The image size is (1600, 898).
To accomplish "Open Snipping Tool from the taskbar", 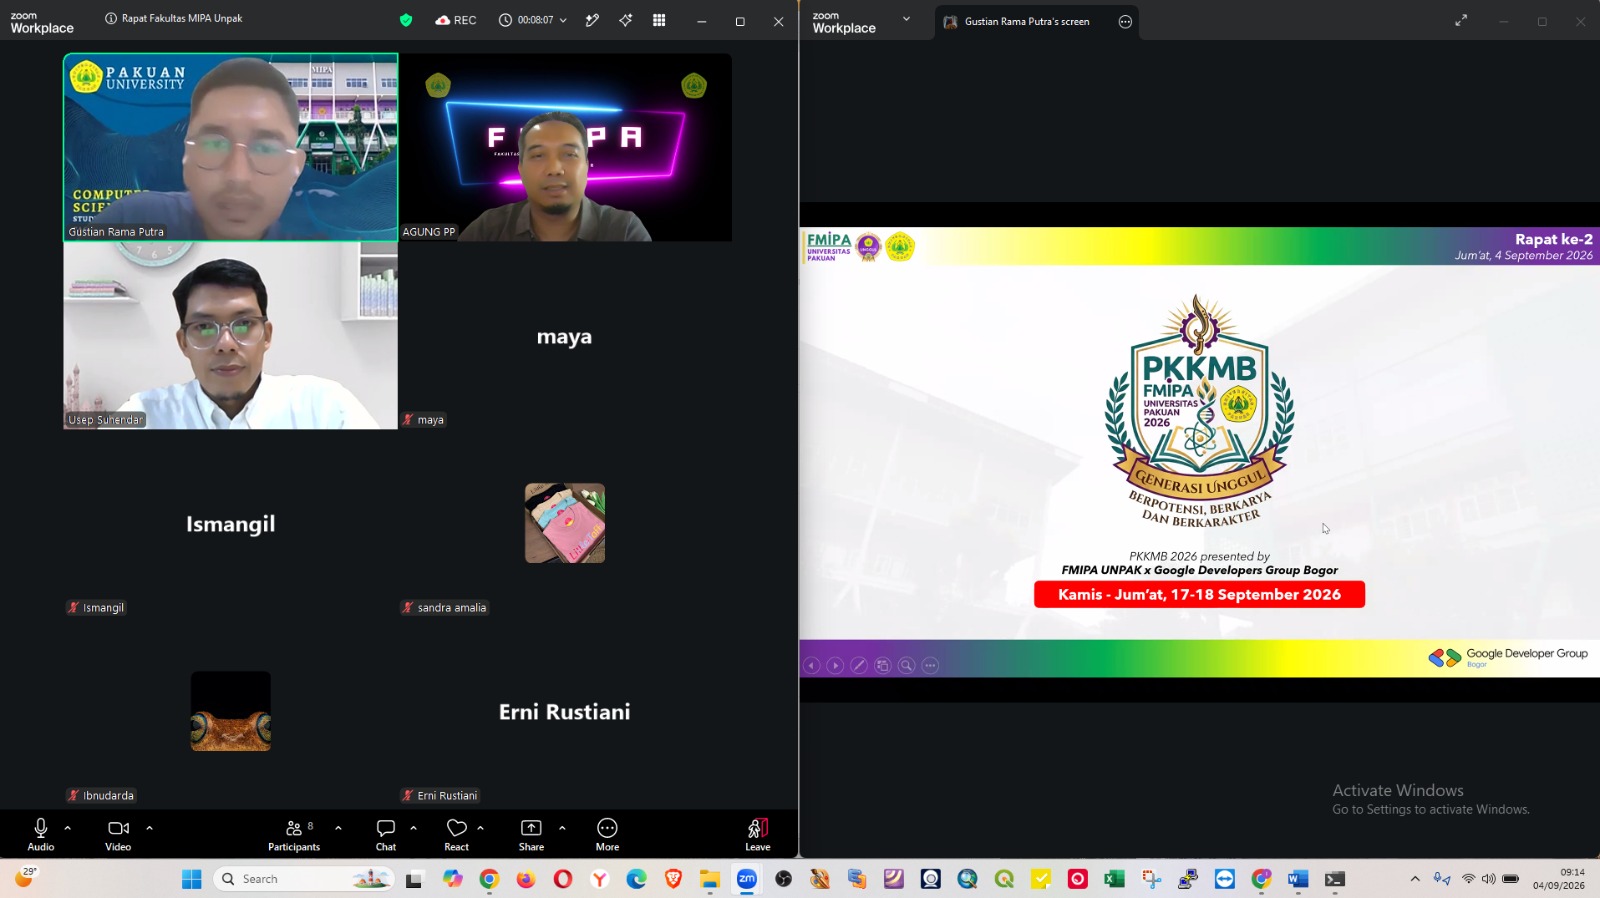I will (x=1151, y=879).
